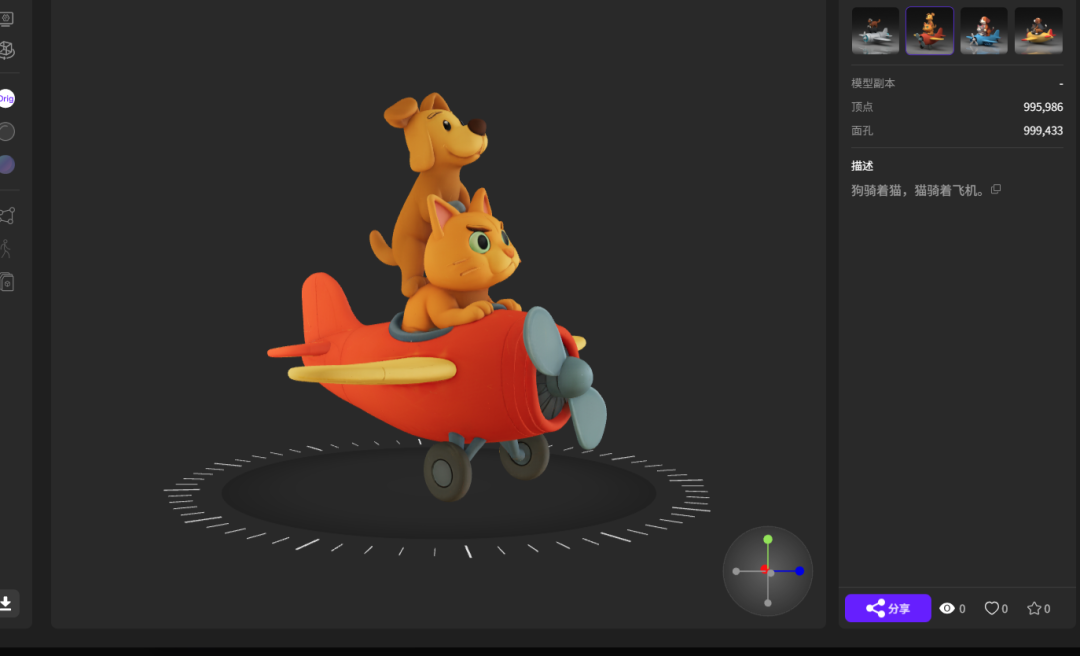The width and height of the screenshot is (1080, 656).
Task: Open the walking figure animation tool
Action: [x=6, y=249]
